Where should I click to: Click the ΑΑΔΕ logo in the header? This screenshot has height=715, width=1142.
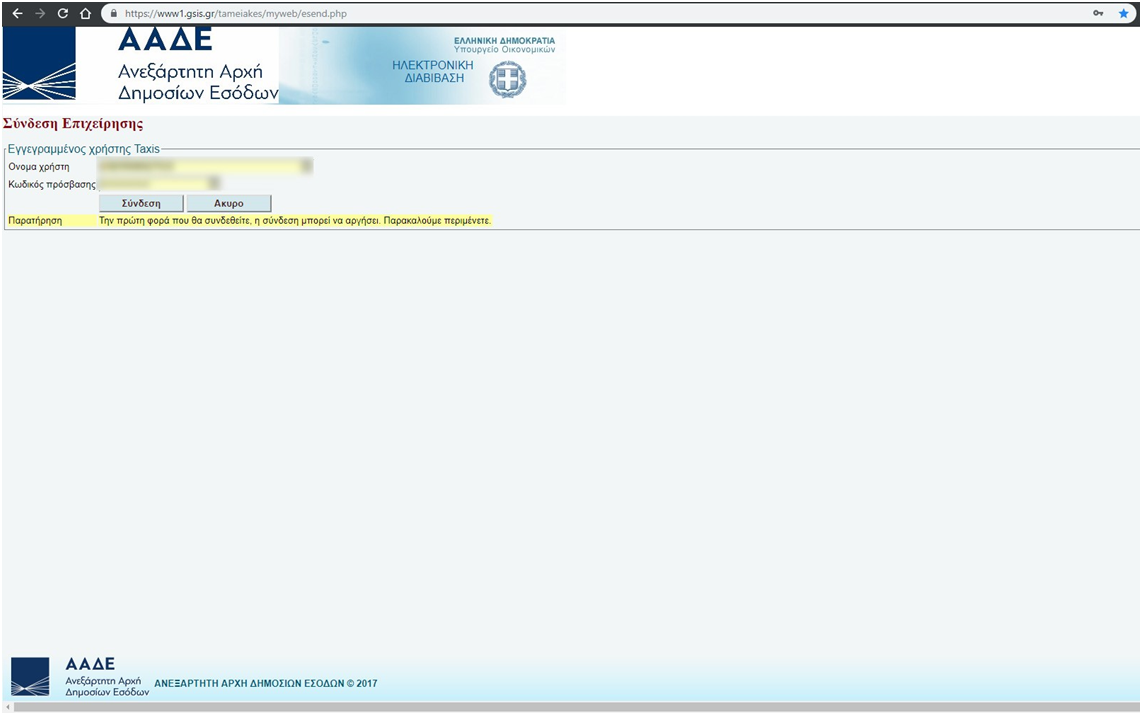click(x=140, y=65)
